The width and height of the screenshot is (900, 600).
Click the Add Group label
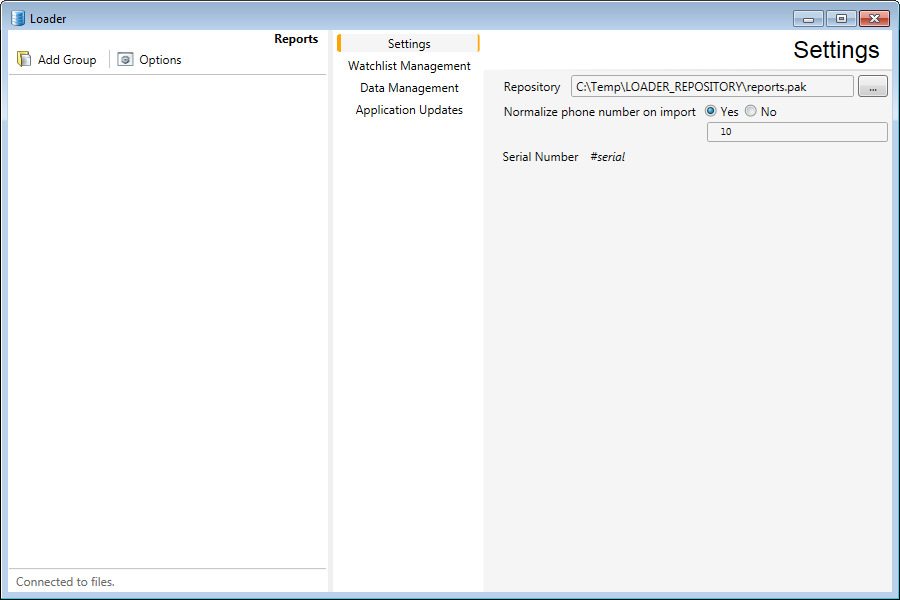pyautogui.click(x=67, y=60)
